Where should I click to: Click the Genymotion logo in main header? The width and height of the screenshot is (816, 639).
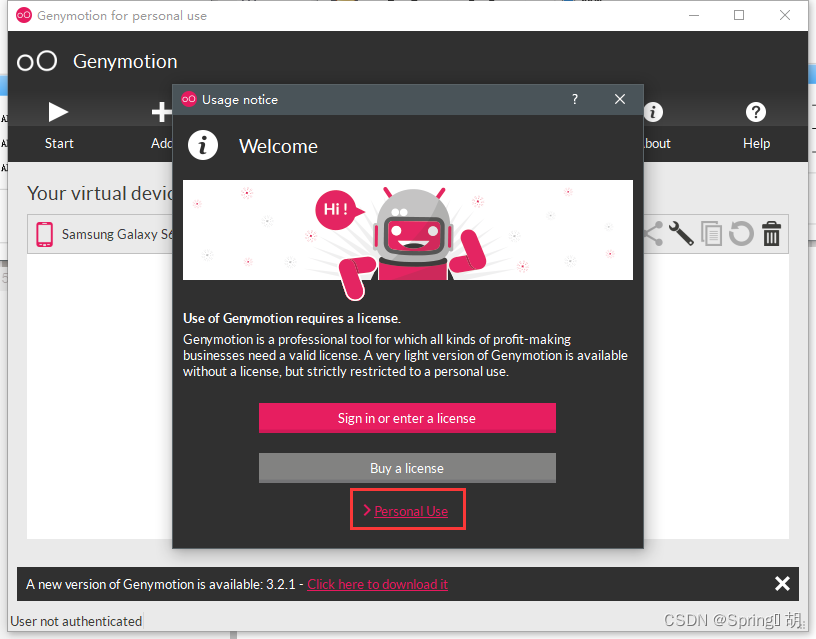coord(37,61)
